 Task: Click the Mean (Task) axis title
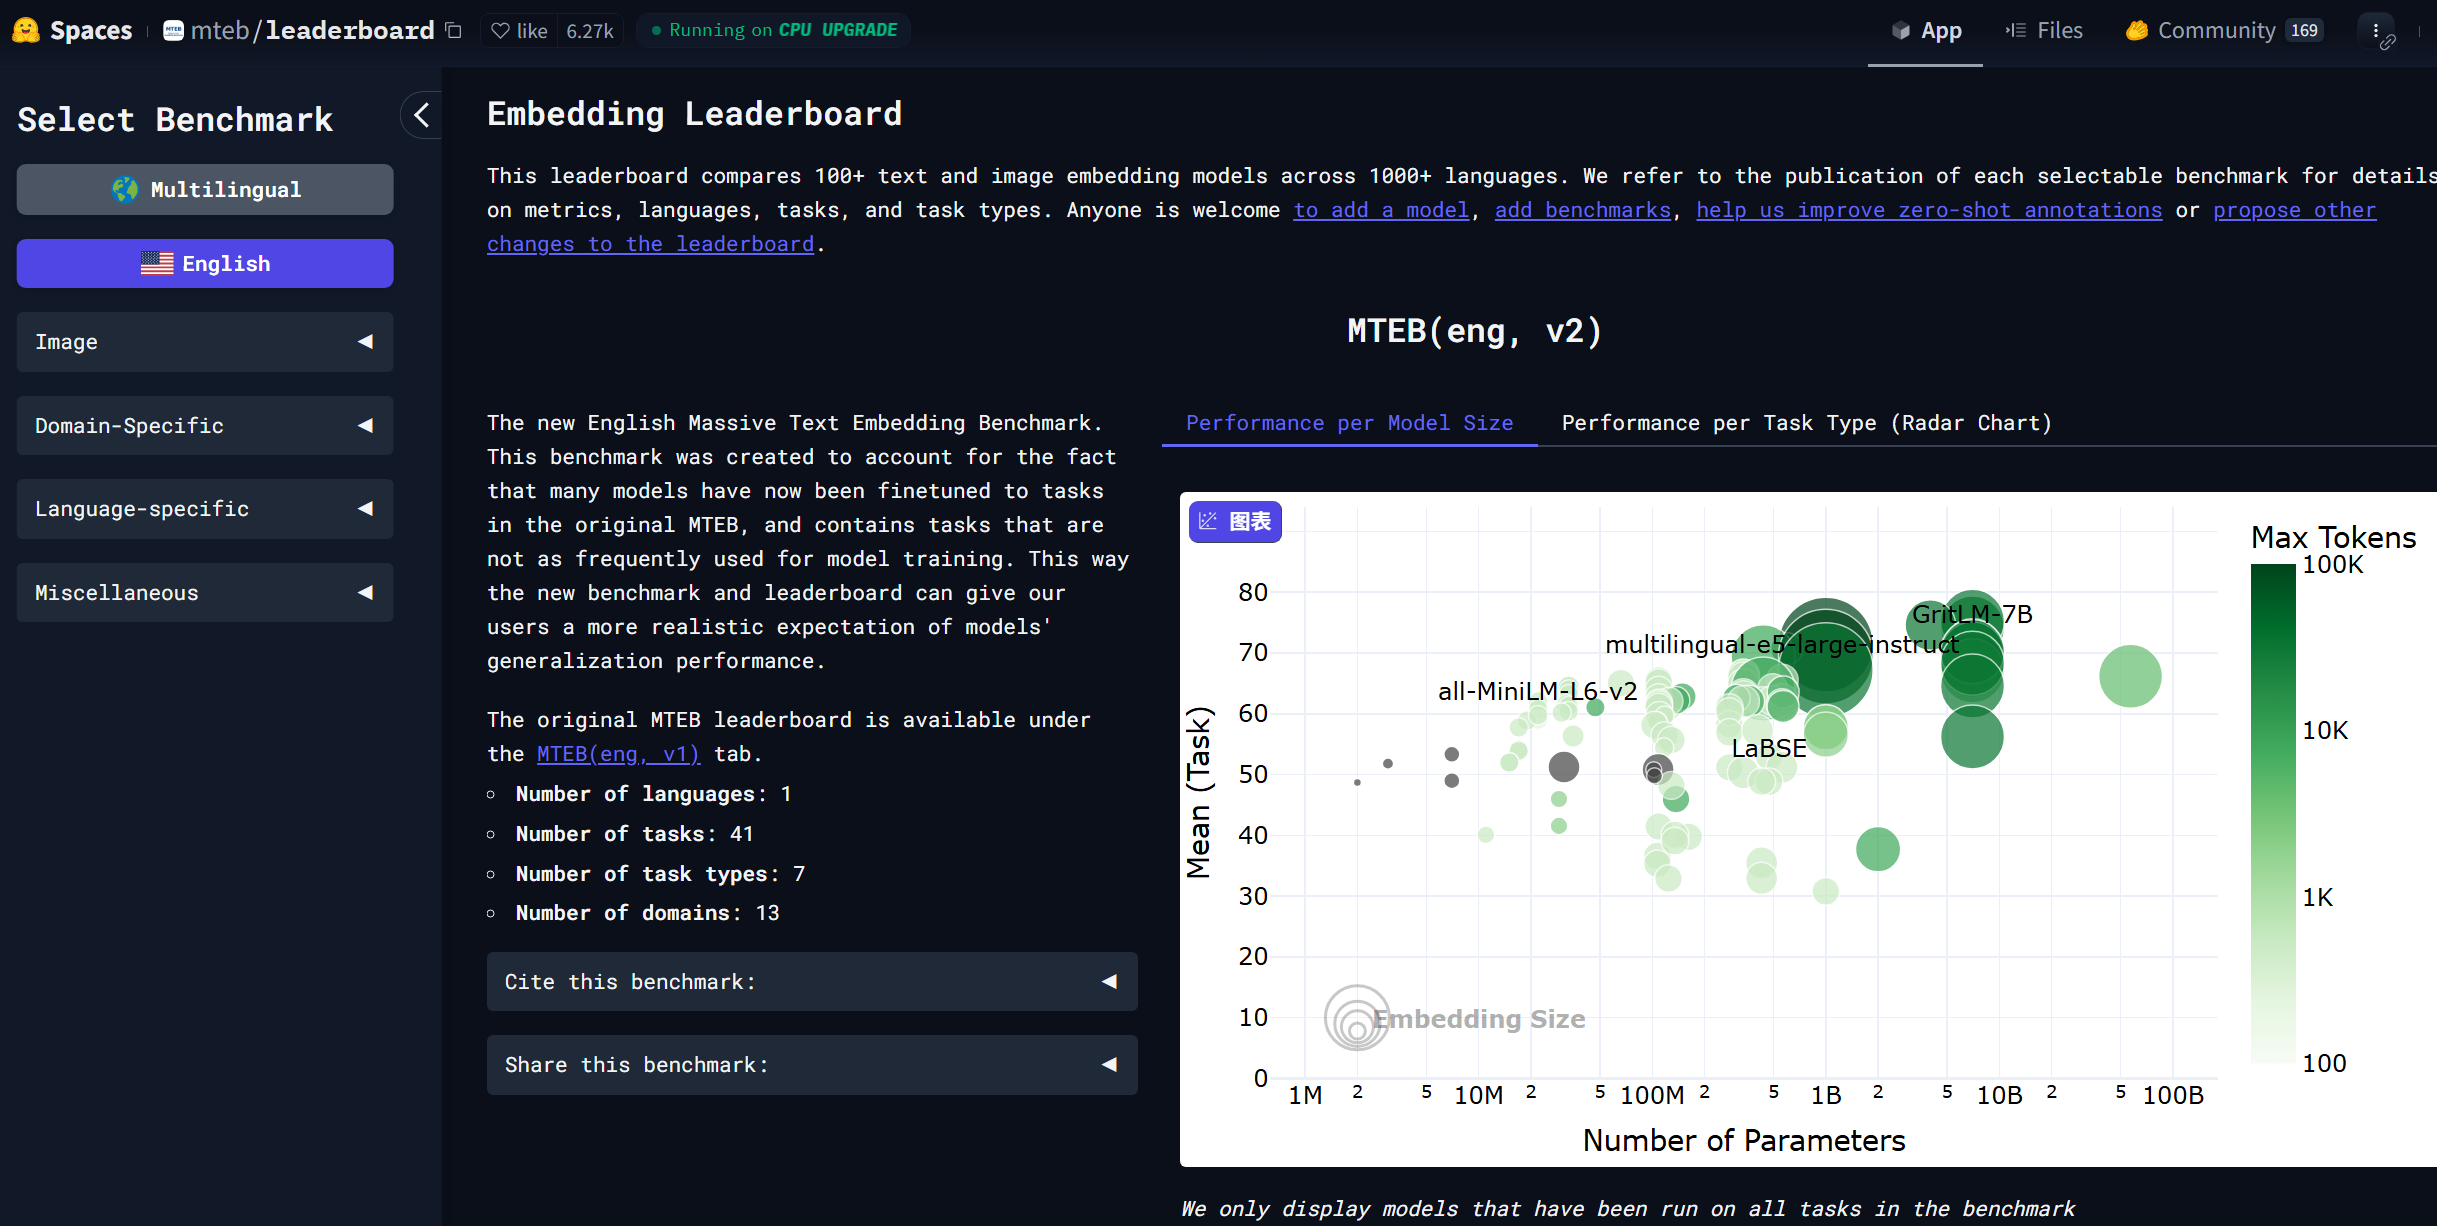(x=1198, y=792)
